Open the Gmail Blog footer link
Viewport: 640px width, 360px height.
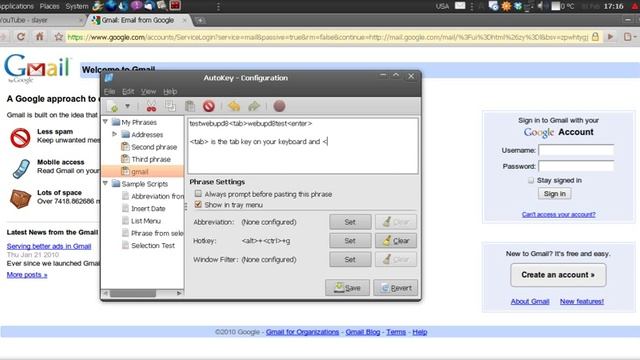coord(363,332)
